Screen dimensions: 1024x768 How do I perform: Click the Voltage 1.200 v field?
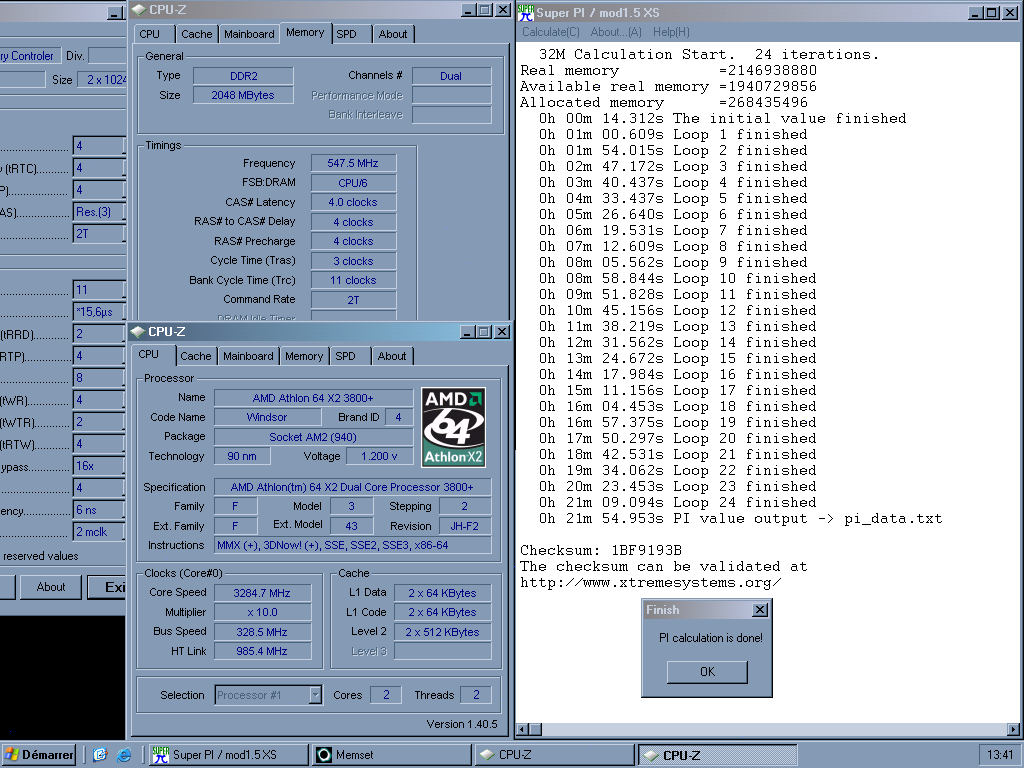click(x=379, y=456)
